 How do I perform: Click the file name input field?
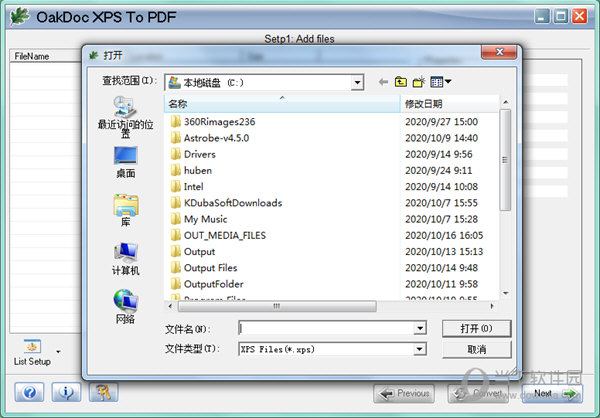327,328
